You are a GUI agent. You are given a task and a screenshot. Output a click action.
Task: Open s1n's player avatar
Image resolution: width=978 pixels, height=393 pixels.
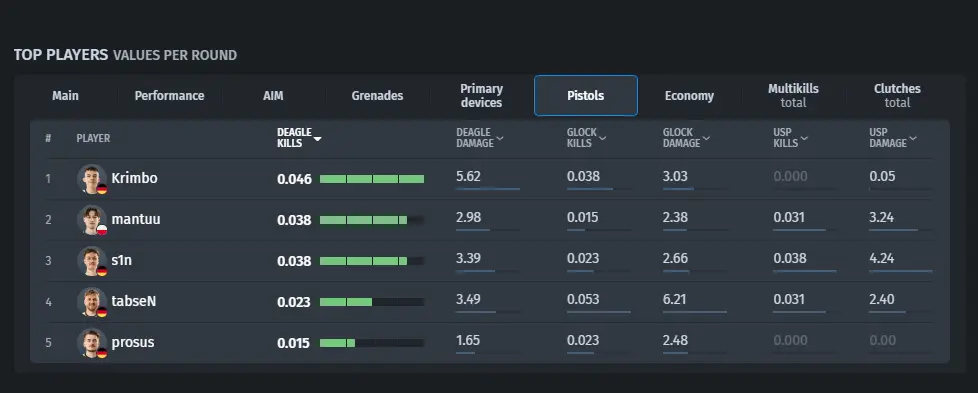click(92, 261)
